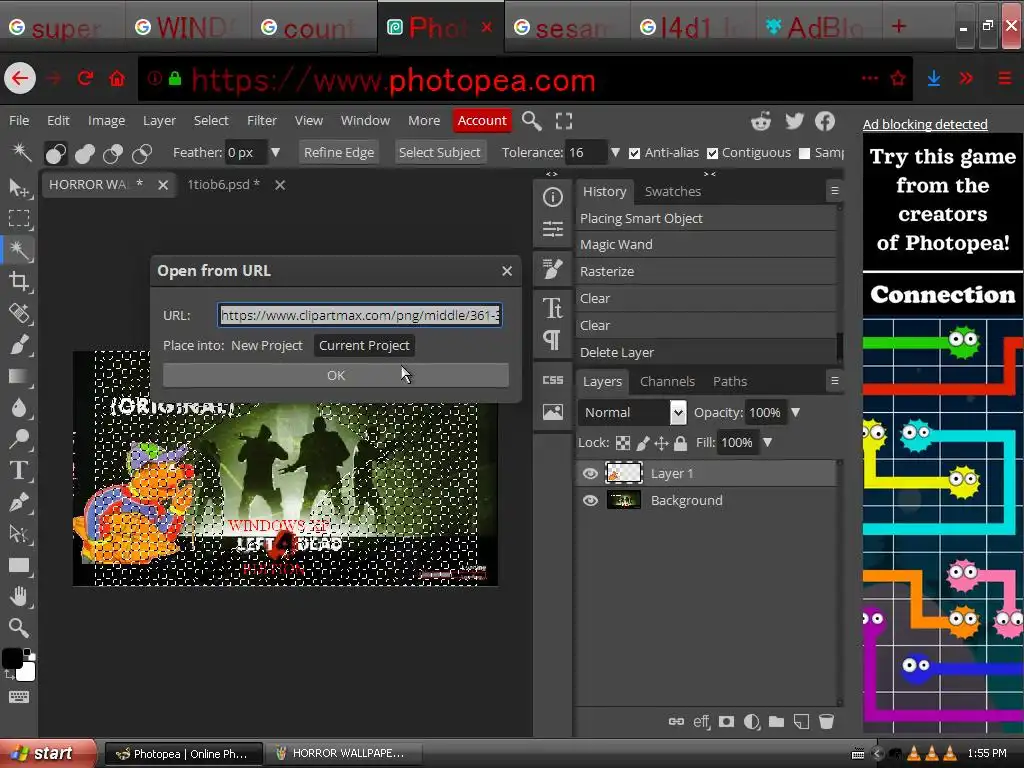This screenshot has height=768, width=1024.
Task: Open the CSS panel icon
Action: pos(552,379)
